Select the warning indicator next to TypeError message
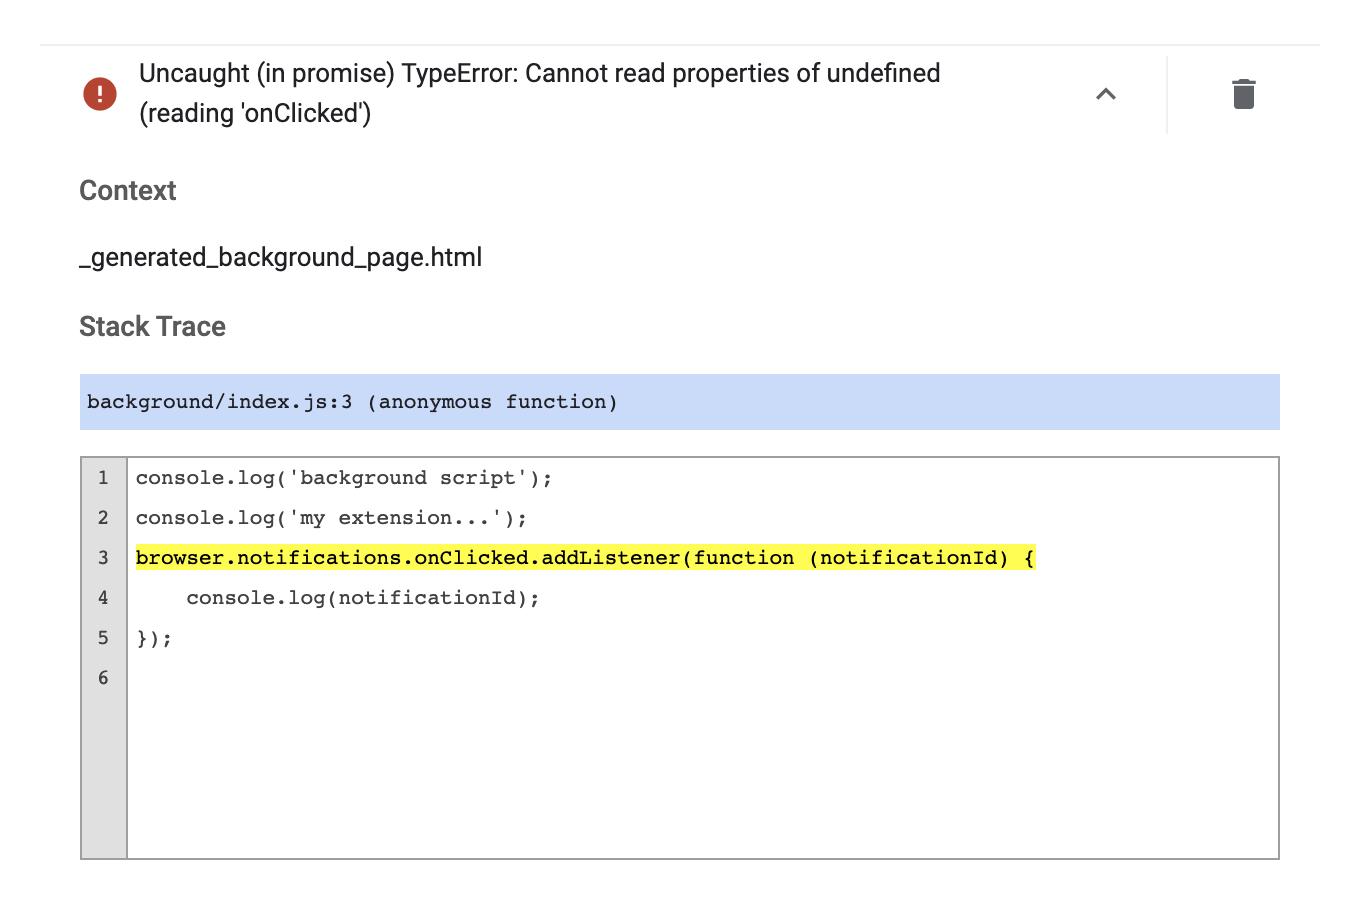The height and width of the screenshot is (920, 1356). click(99, 93)
